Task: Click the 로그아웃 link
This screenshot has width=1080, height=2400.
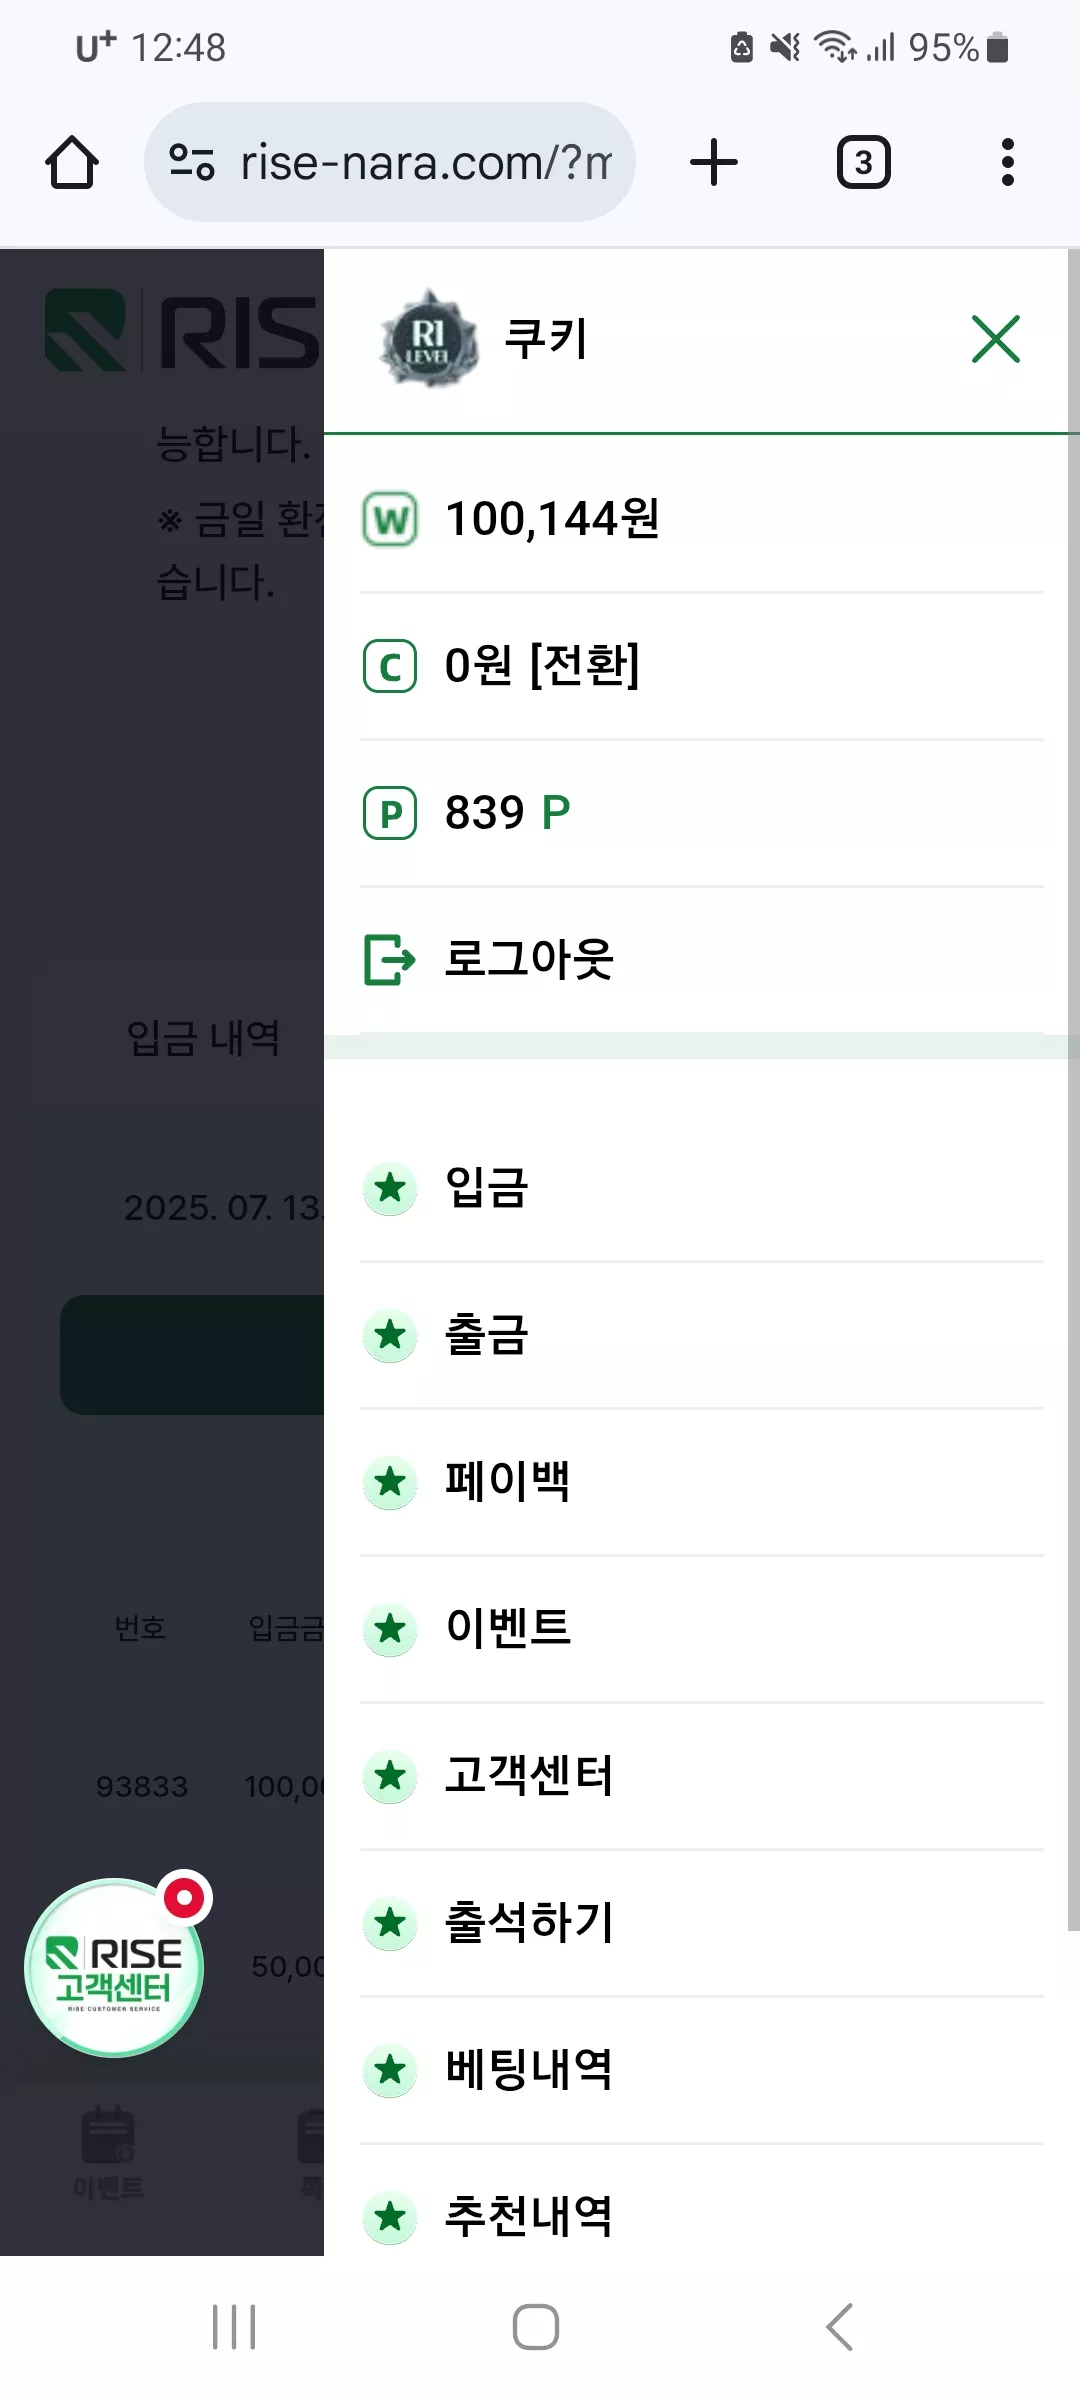Action: coord(529,960)
